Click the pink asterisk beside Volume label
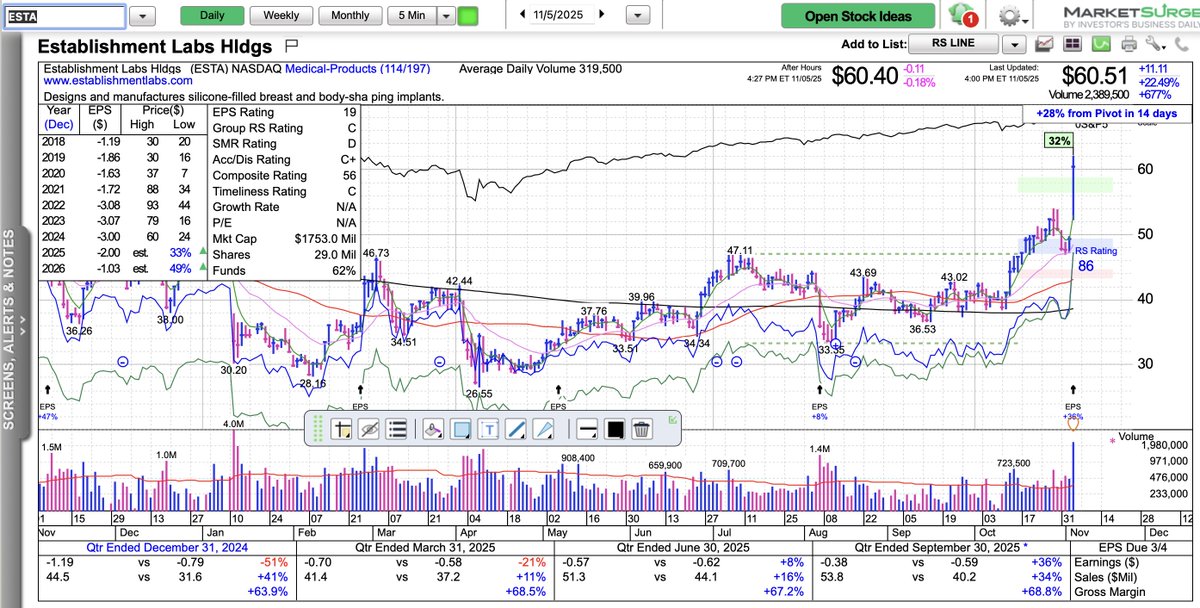Viewport: 1200px width, 608px height. [1112, 439]
